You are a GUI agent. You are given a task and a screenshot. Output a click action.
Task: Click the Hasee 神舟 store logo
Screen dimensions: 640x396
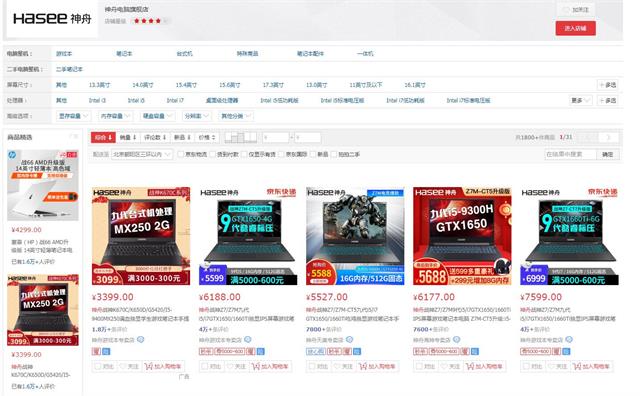pos(52,18)
